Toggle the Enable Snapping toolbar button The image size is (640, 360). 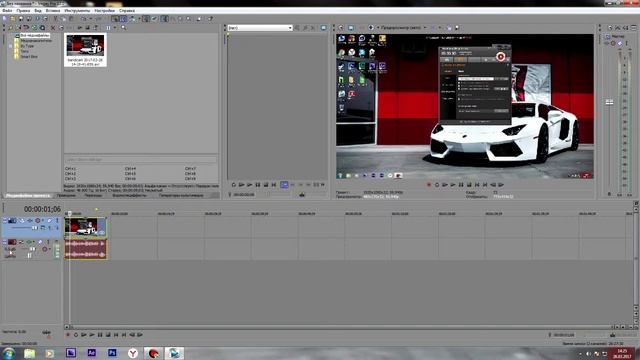click(115, 19)
